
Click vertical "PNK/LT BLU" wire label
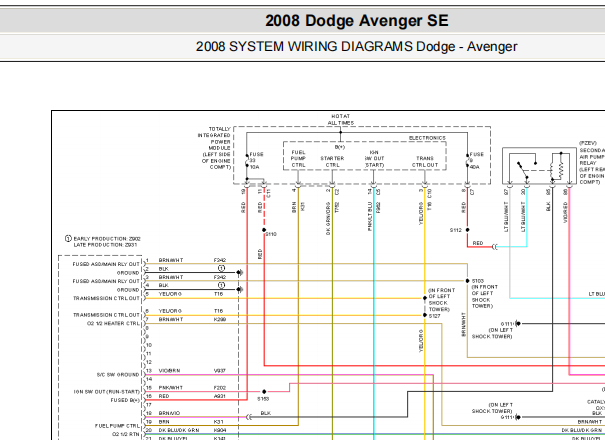[370, 217]
